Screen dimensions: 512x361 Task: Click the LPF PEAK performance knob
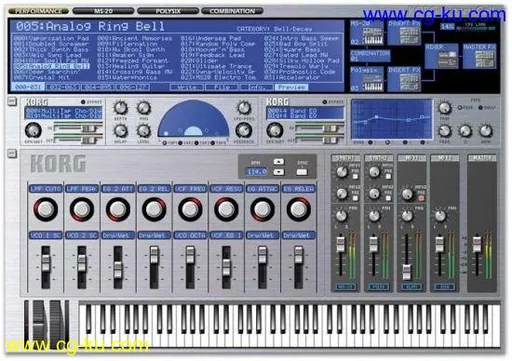(82, 209)
